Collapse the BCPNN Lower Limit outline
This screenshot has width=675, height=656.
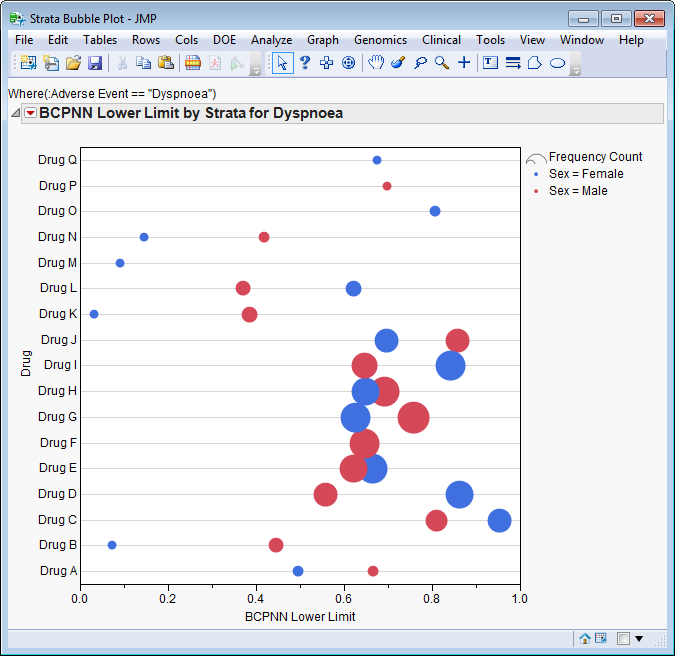[15, 113]
